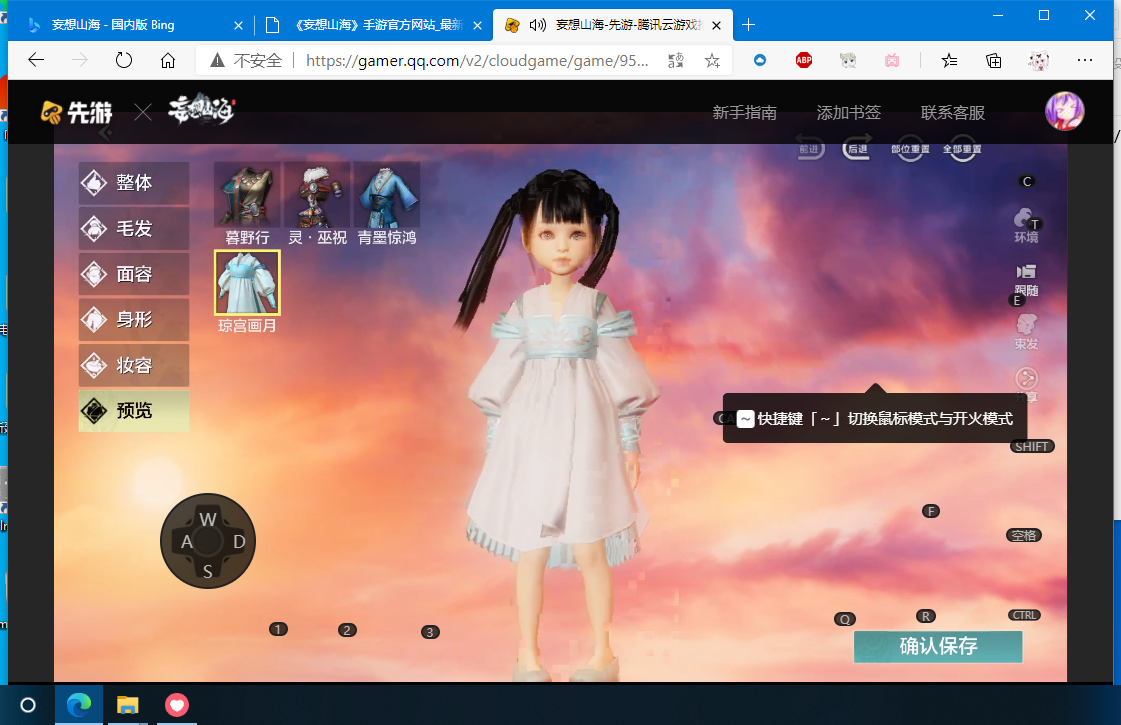This screenshot has height=725, width=1121.
Task: Tap A on the virtual joystick
Action: click(x=187, y=542)
